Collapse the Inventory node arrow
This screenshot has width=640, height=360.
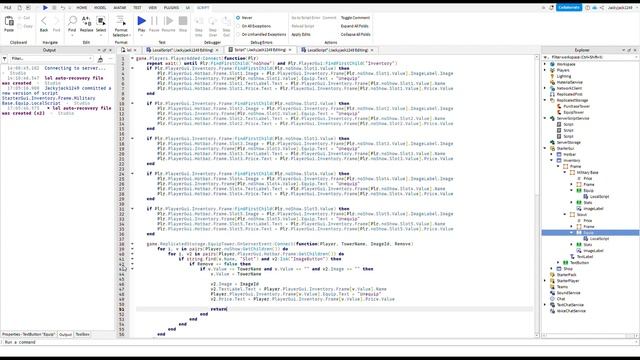(552, 160)
